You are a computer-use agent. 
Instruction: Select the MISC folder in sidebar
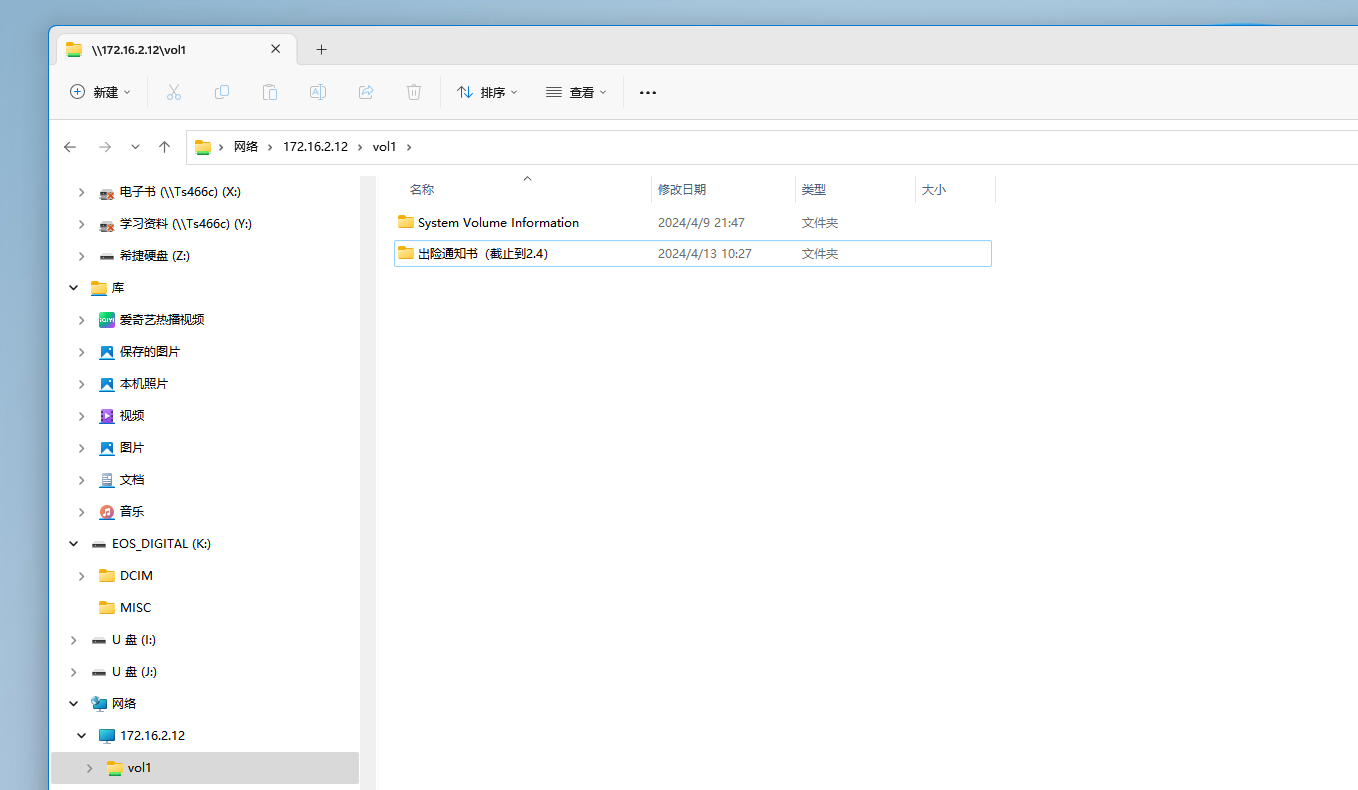[x=135, y=608]
